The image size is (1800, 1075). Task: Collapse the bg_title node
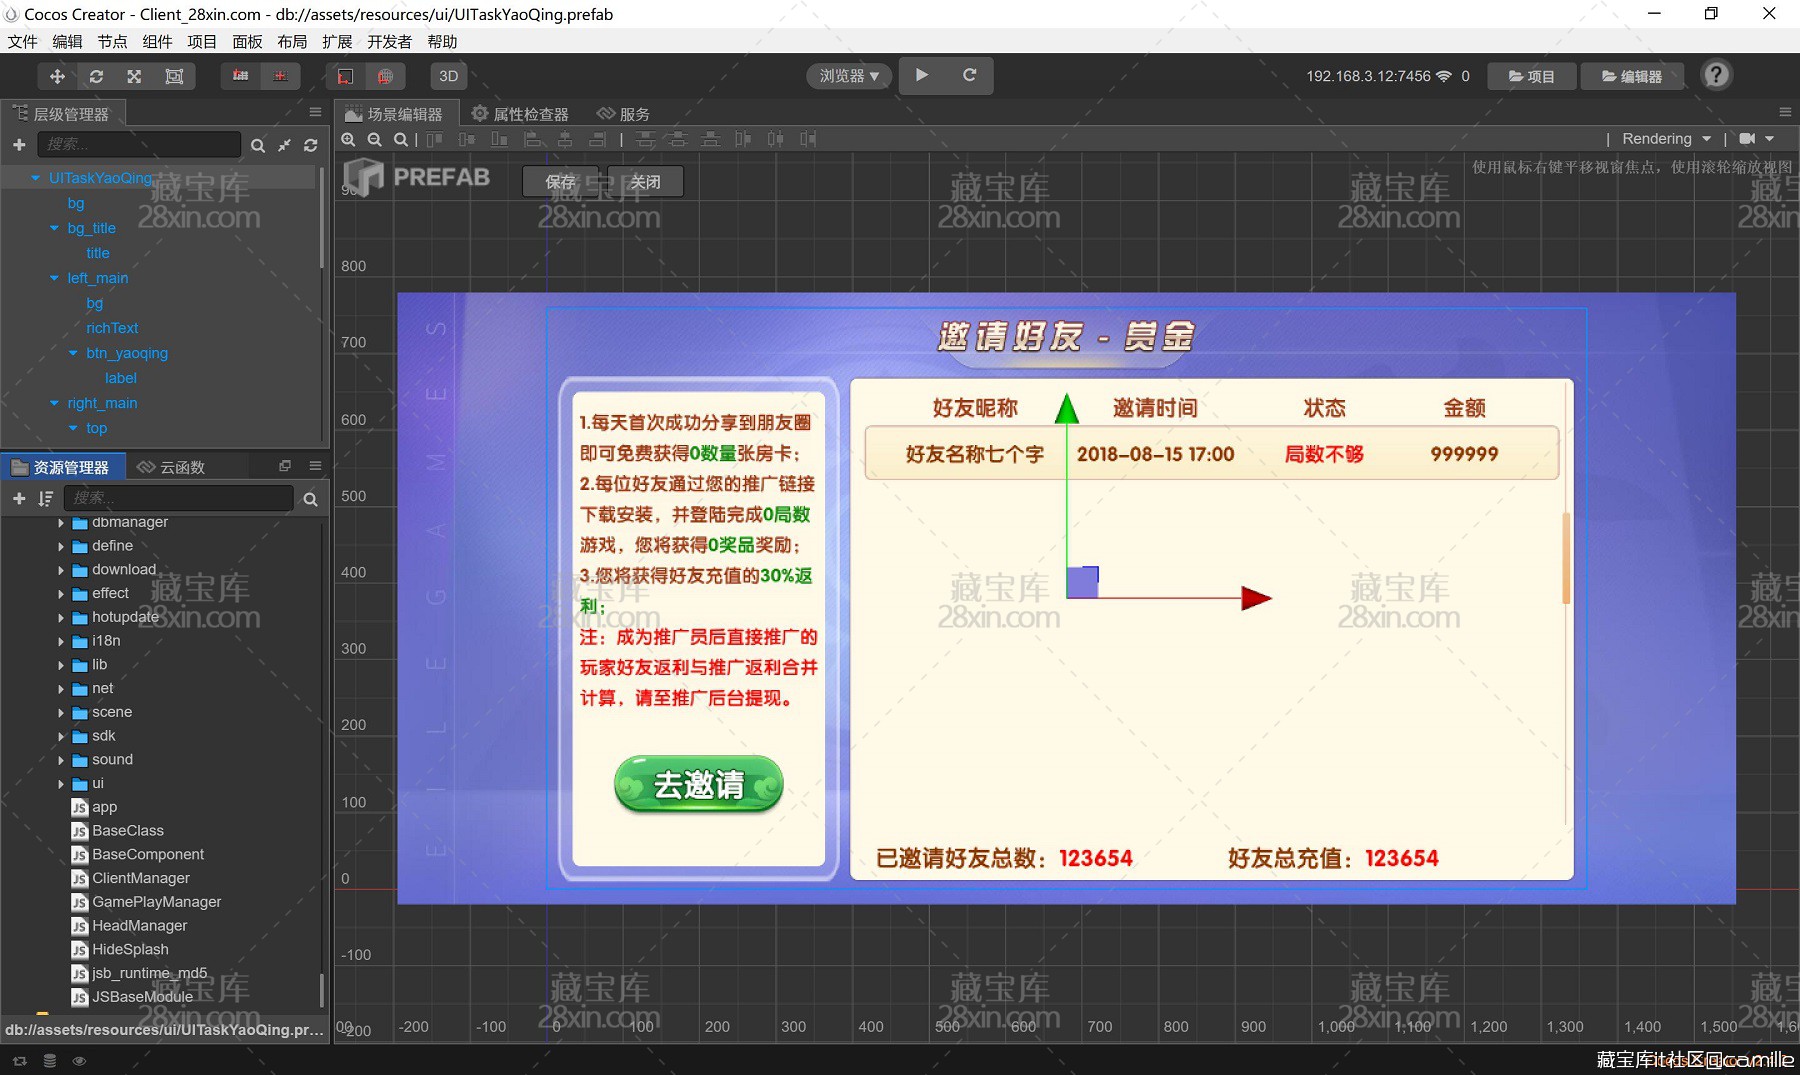(54, 228)
